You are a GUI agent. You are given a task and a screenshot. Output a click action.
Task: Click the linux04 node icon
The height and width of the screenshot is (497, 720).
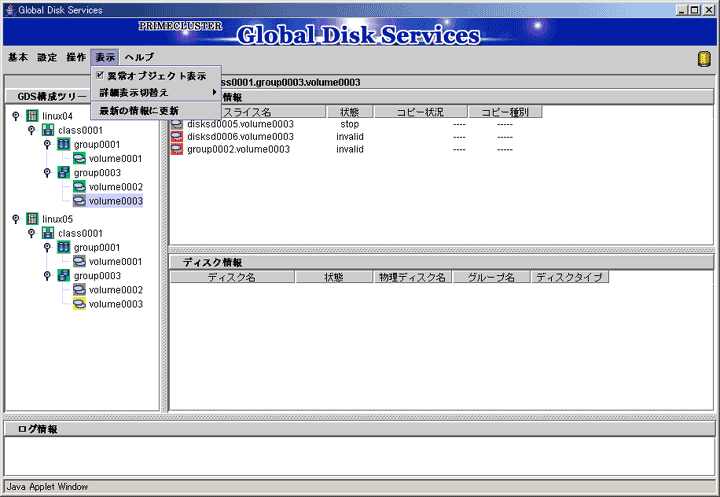click(32, 116)
